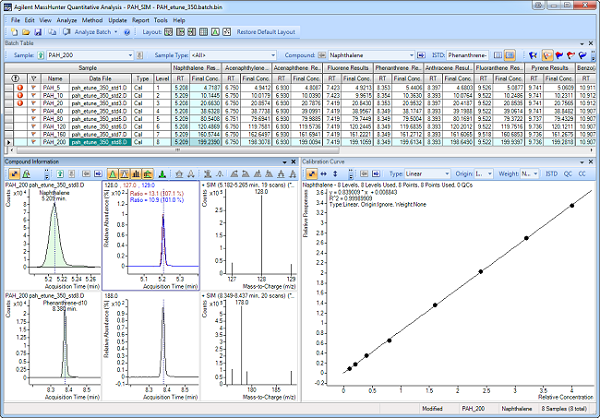Close the Compound Information panel
600x418 pixels.
(x=292, y=160)
